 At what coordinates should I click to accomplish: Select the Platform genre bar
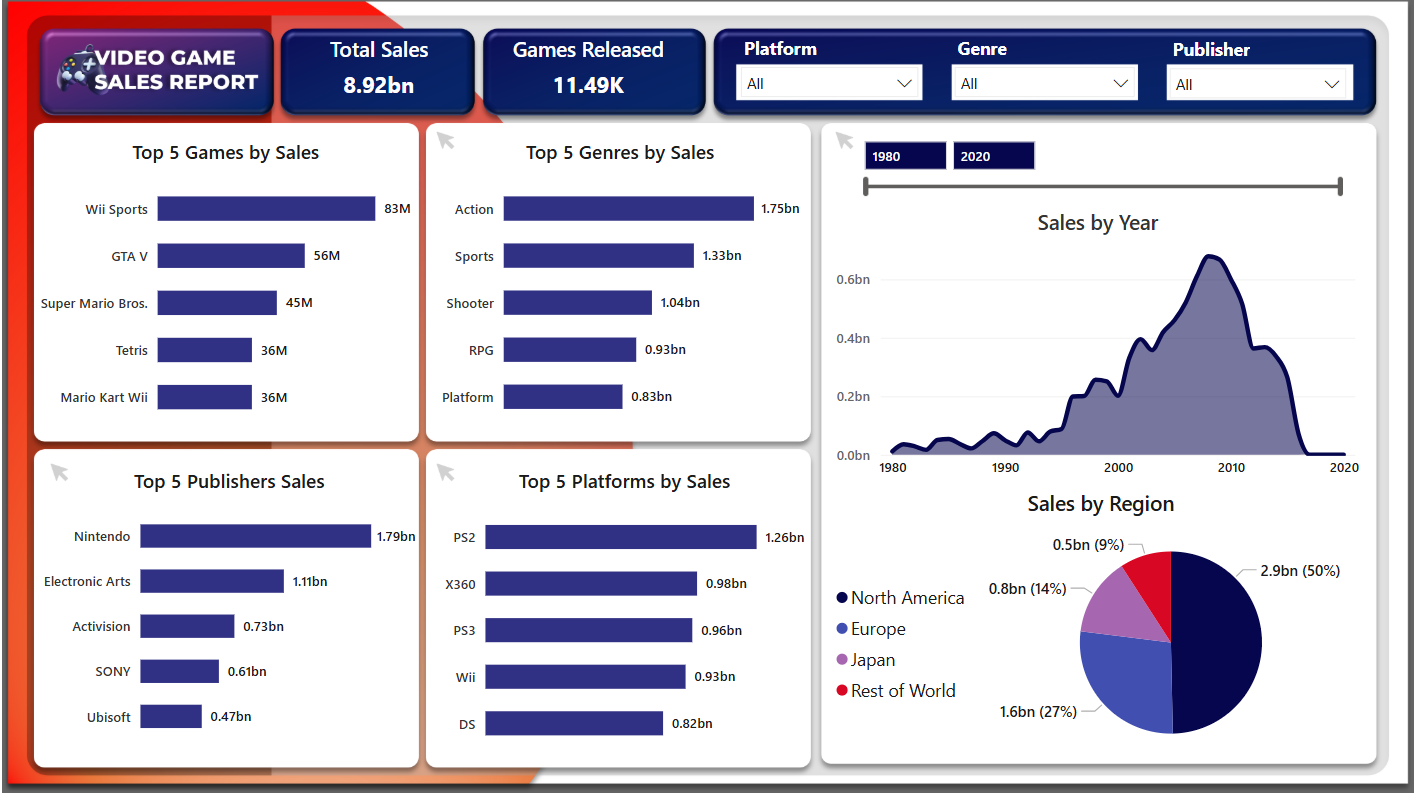(563, 397)
